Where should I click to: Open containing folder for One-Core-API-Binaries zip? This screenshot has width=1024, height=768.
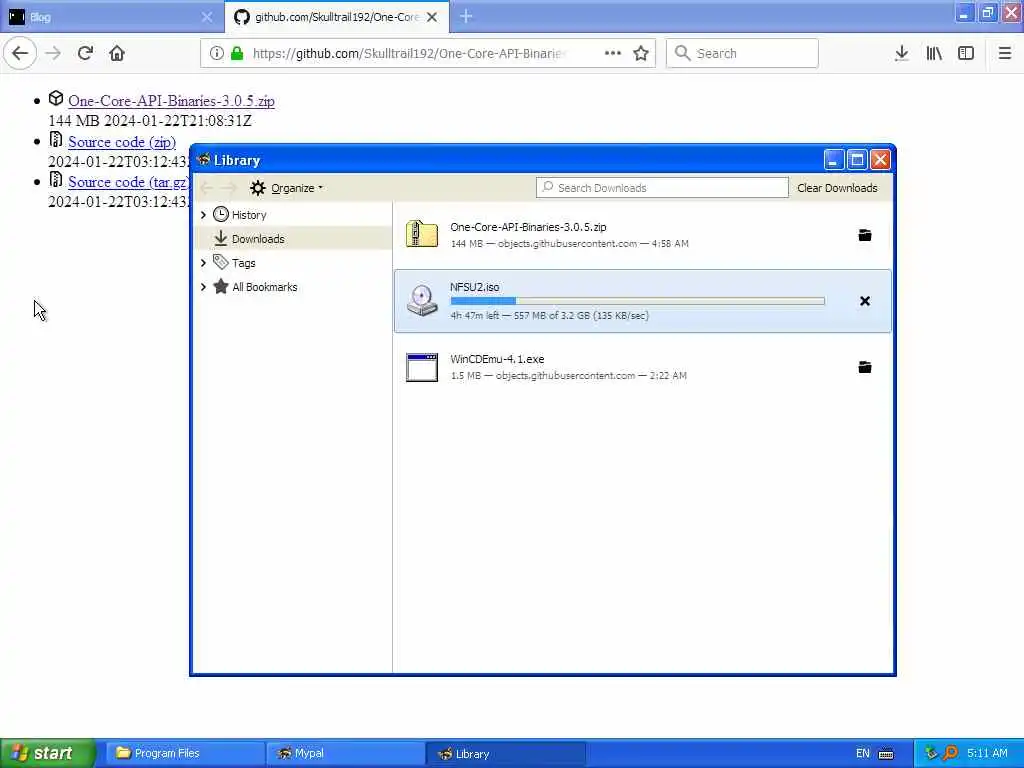(x=865, y=235)
